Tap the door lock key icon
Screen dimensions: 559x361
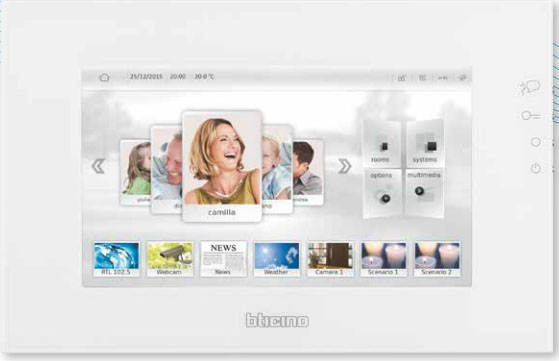pos(530,116)
